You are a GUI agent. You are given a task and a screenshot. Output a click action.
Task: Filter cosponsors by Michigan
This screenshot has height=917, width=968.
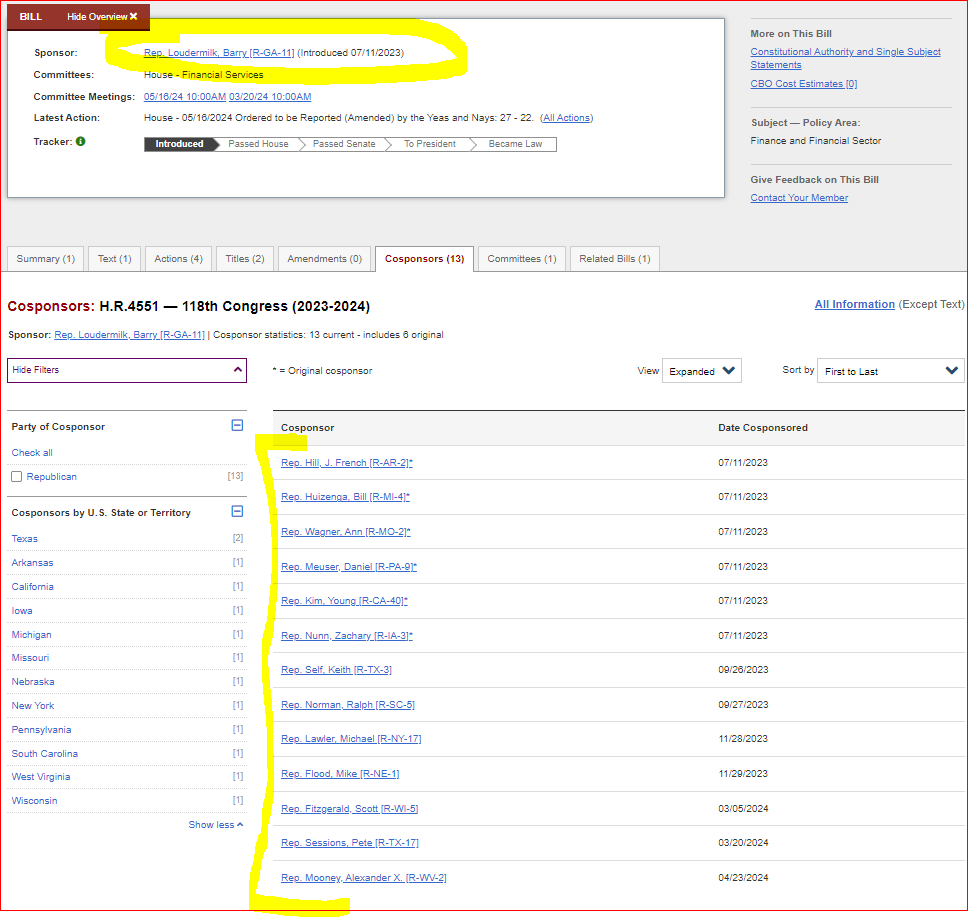pyautogui.click(x=31, y=635)
